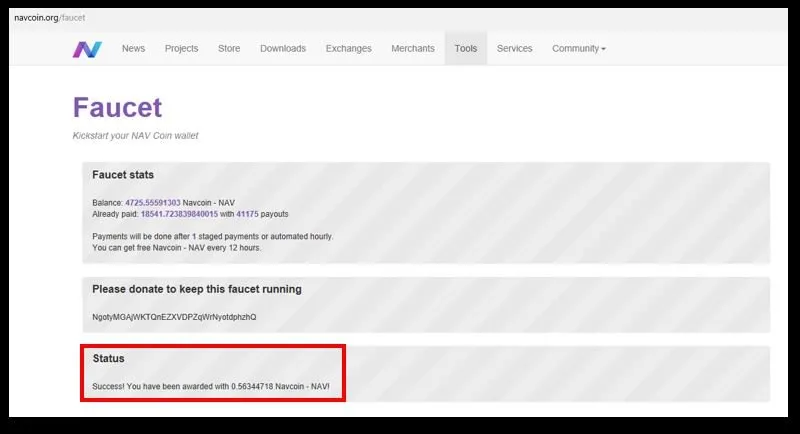Click the 'Faucet stats' heading

[x=123, y=175]
